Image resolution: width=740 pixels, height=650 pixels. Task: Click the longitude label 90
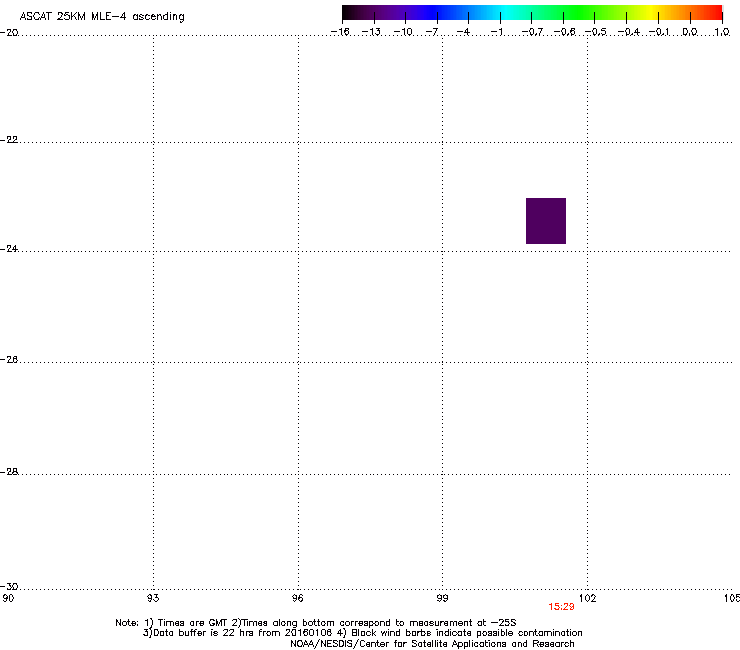(8, 598)
